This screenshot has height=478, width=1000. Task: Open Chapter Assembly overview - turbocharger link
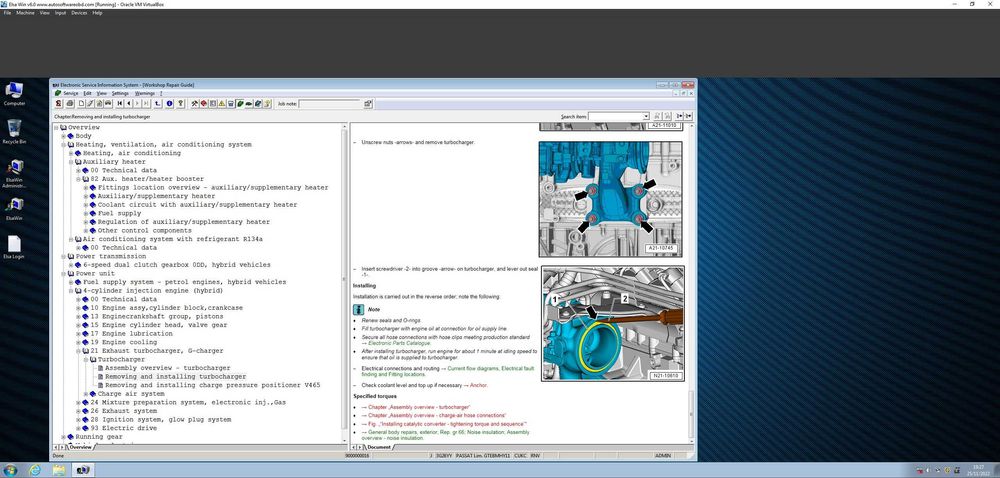419,407
